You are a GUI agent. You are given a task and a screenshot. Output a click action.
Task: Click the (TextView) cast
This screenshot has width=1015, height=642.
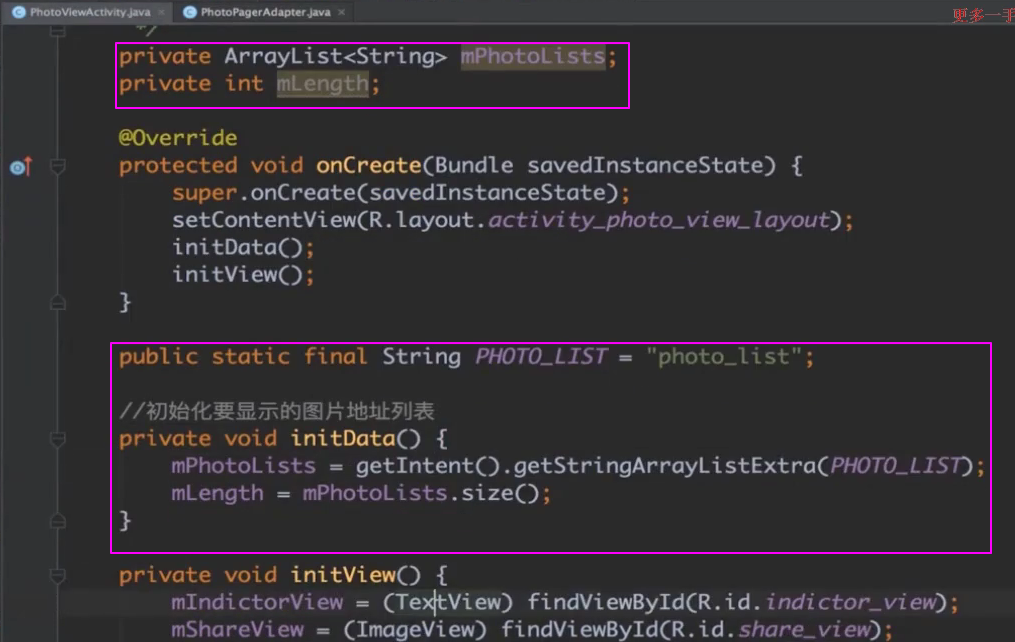(447, 603)
